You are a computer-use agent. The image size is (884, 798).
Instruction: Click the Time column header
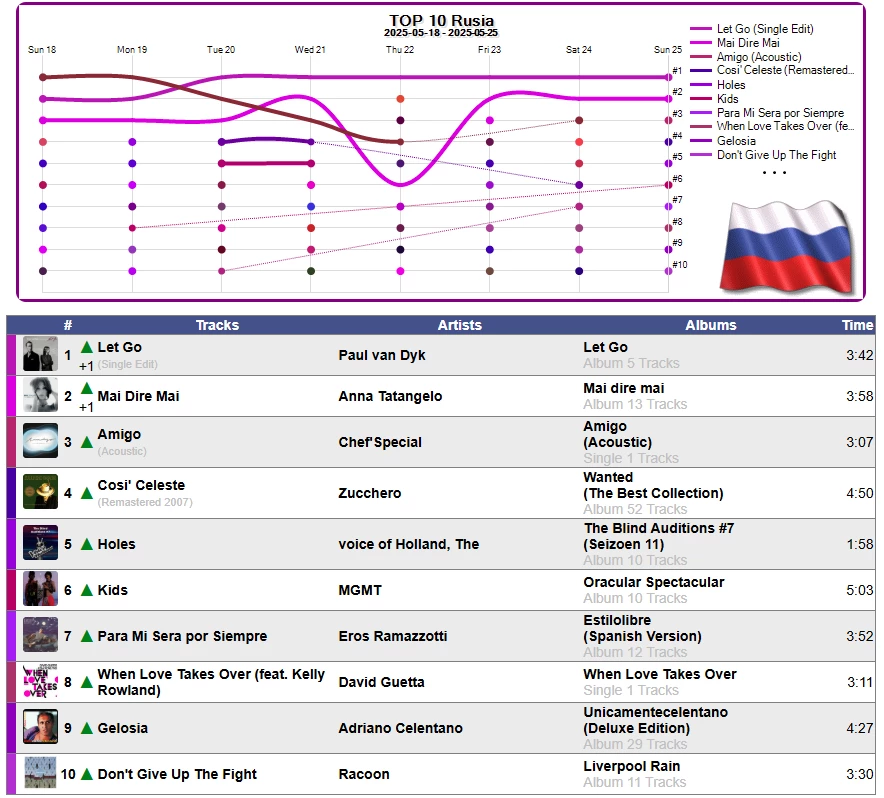click(857, 325)
